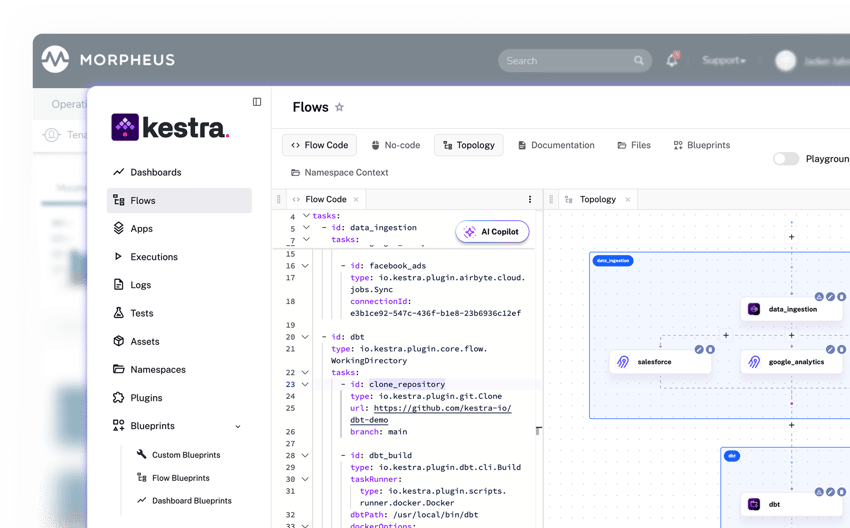Expand the Blueprints sidebar chevron
Screen dimensions: 850x528
pos(238,426)
